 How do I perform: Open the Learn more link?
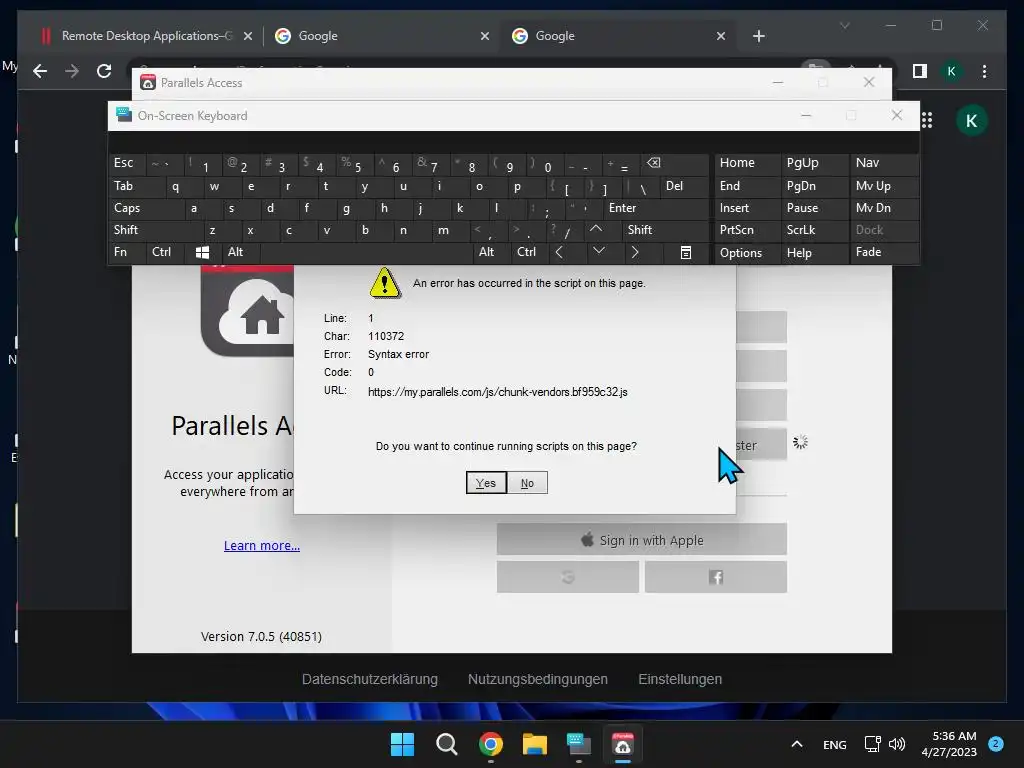[262, 545]
